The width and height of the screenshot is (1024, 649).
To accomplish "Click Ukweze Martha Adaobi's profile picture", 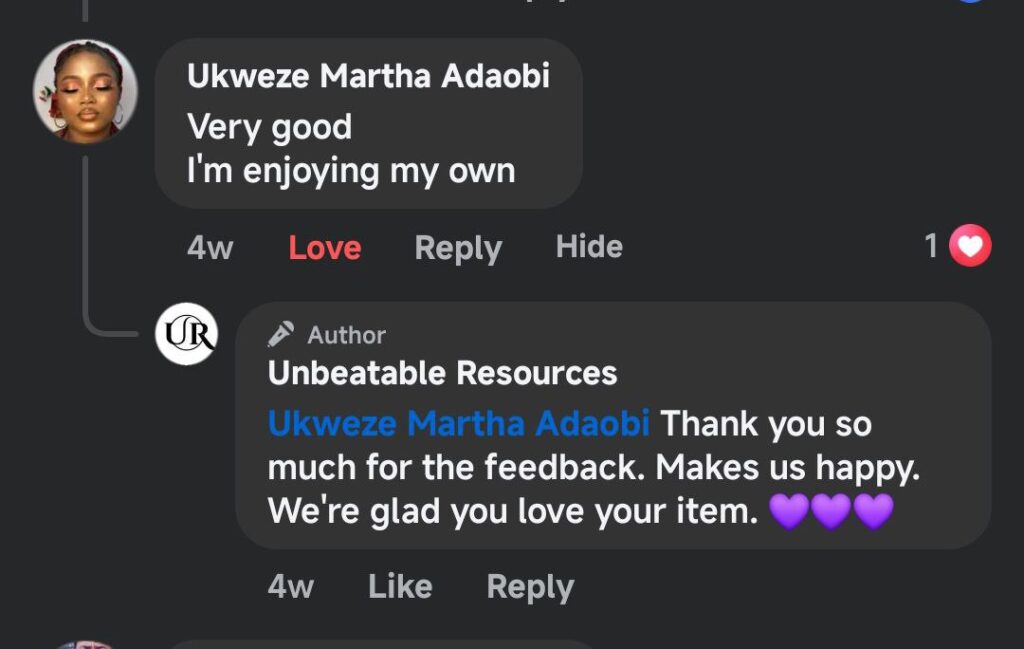I will point(85,91).
